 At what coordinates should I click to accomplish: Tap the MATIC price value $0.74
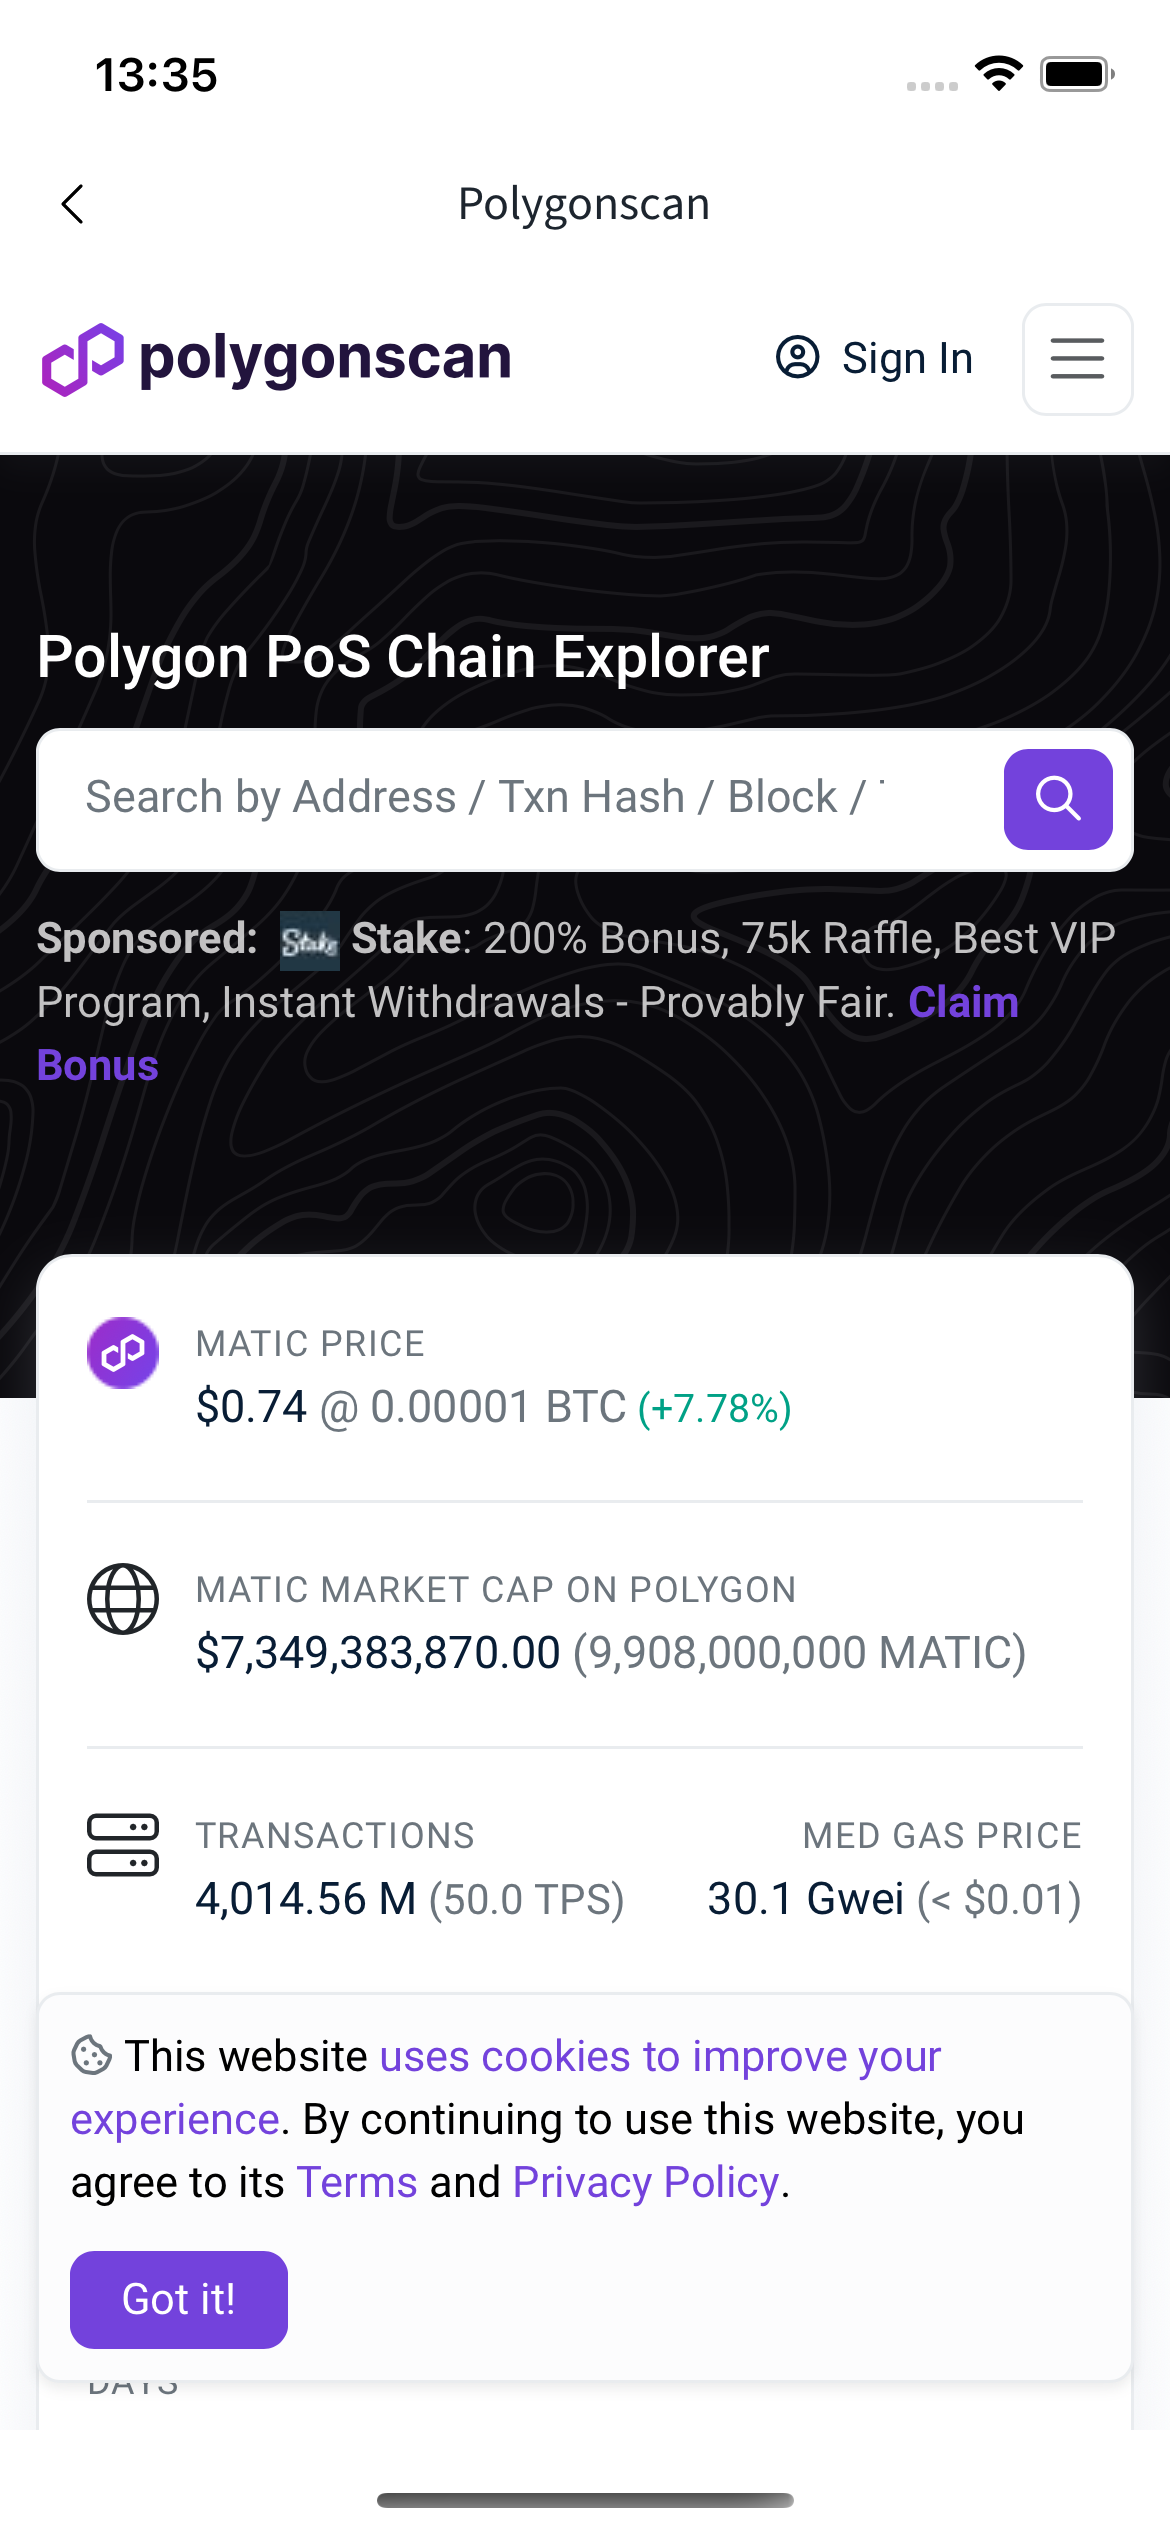coord(251,1407)
